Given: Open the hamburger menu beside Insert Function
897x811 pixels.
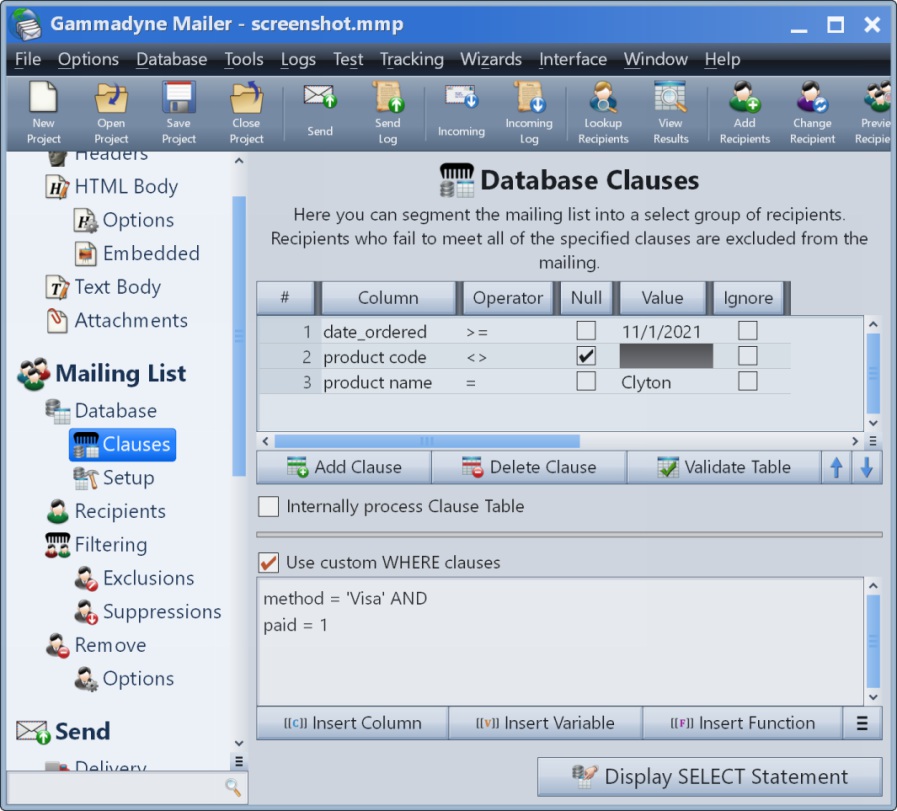Looking at the screenshot, I should pyautogui.click(x=862, y=723).
